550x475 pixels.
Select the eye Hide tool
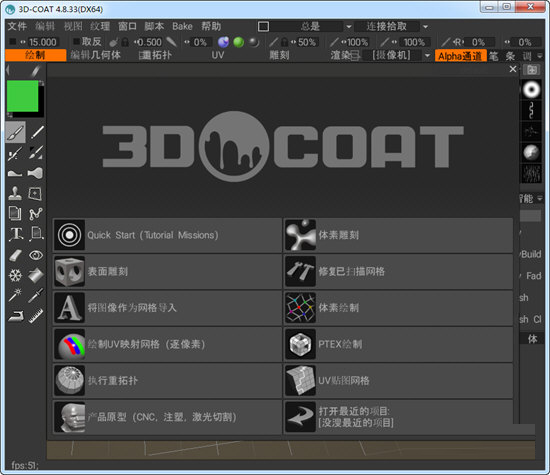pos(36,255)
